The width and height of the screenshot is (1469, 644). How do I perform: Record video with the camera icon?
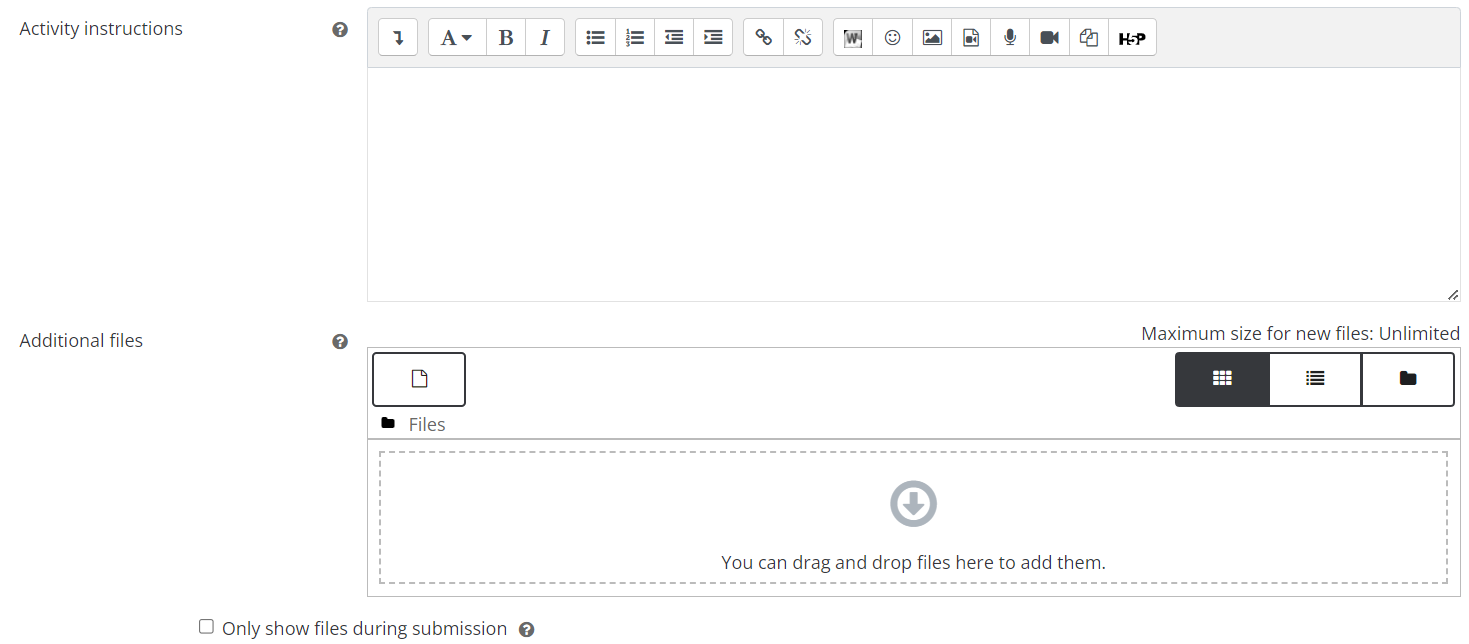(x=1049, y=38)
